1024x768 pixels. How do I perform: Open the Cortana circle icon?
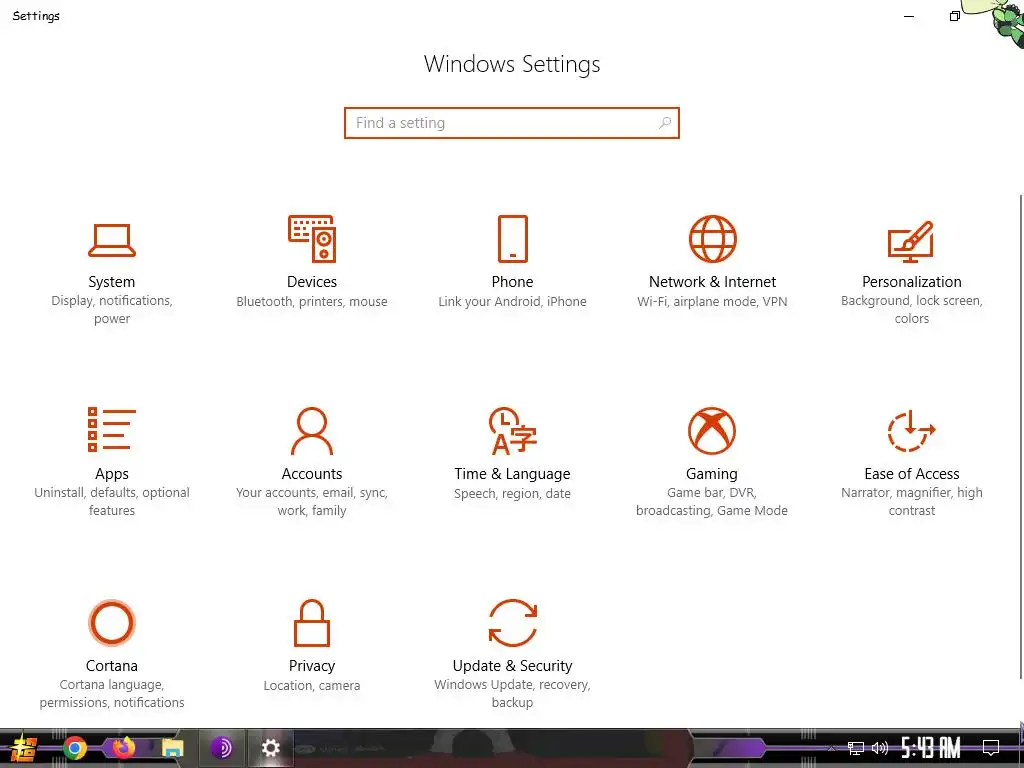coord(112,622)
